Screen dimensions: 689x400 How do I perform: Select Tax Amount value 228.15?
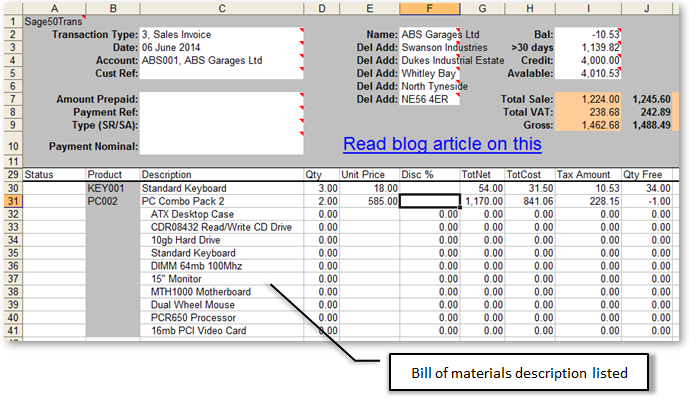tap(588, 201)
